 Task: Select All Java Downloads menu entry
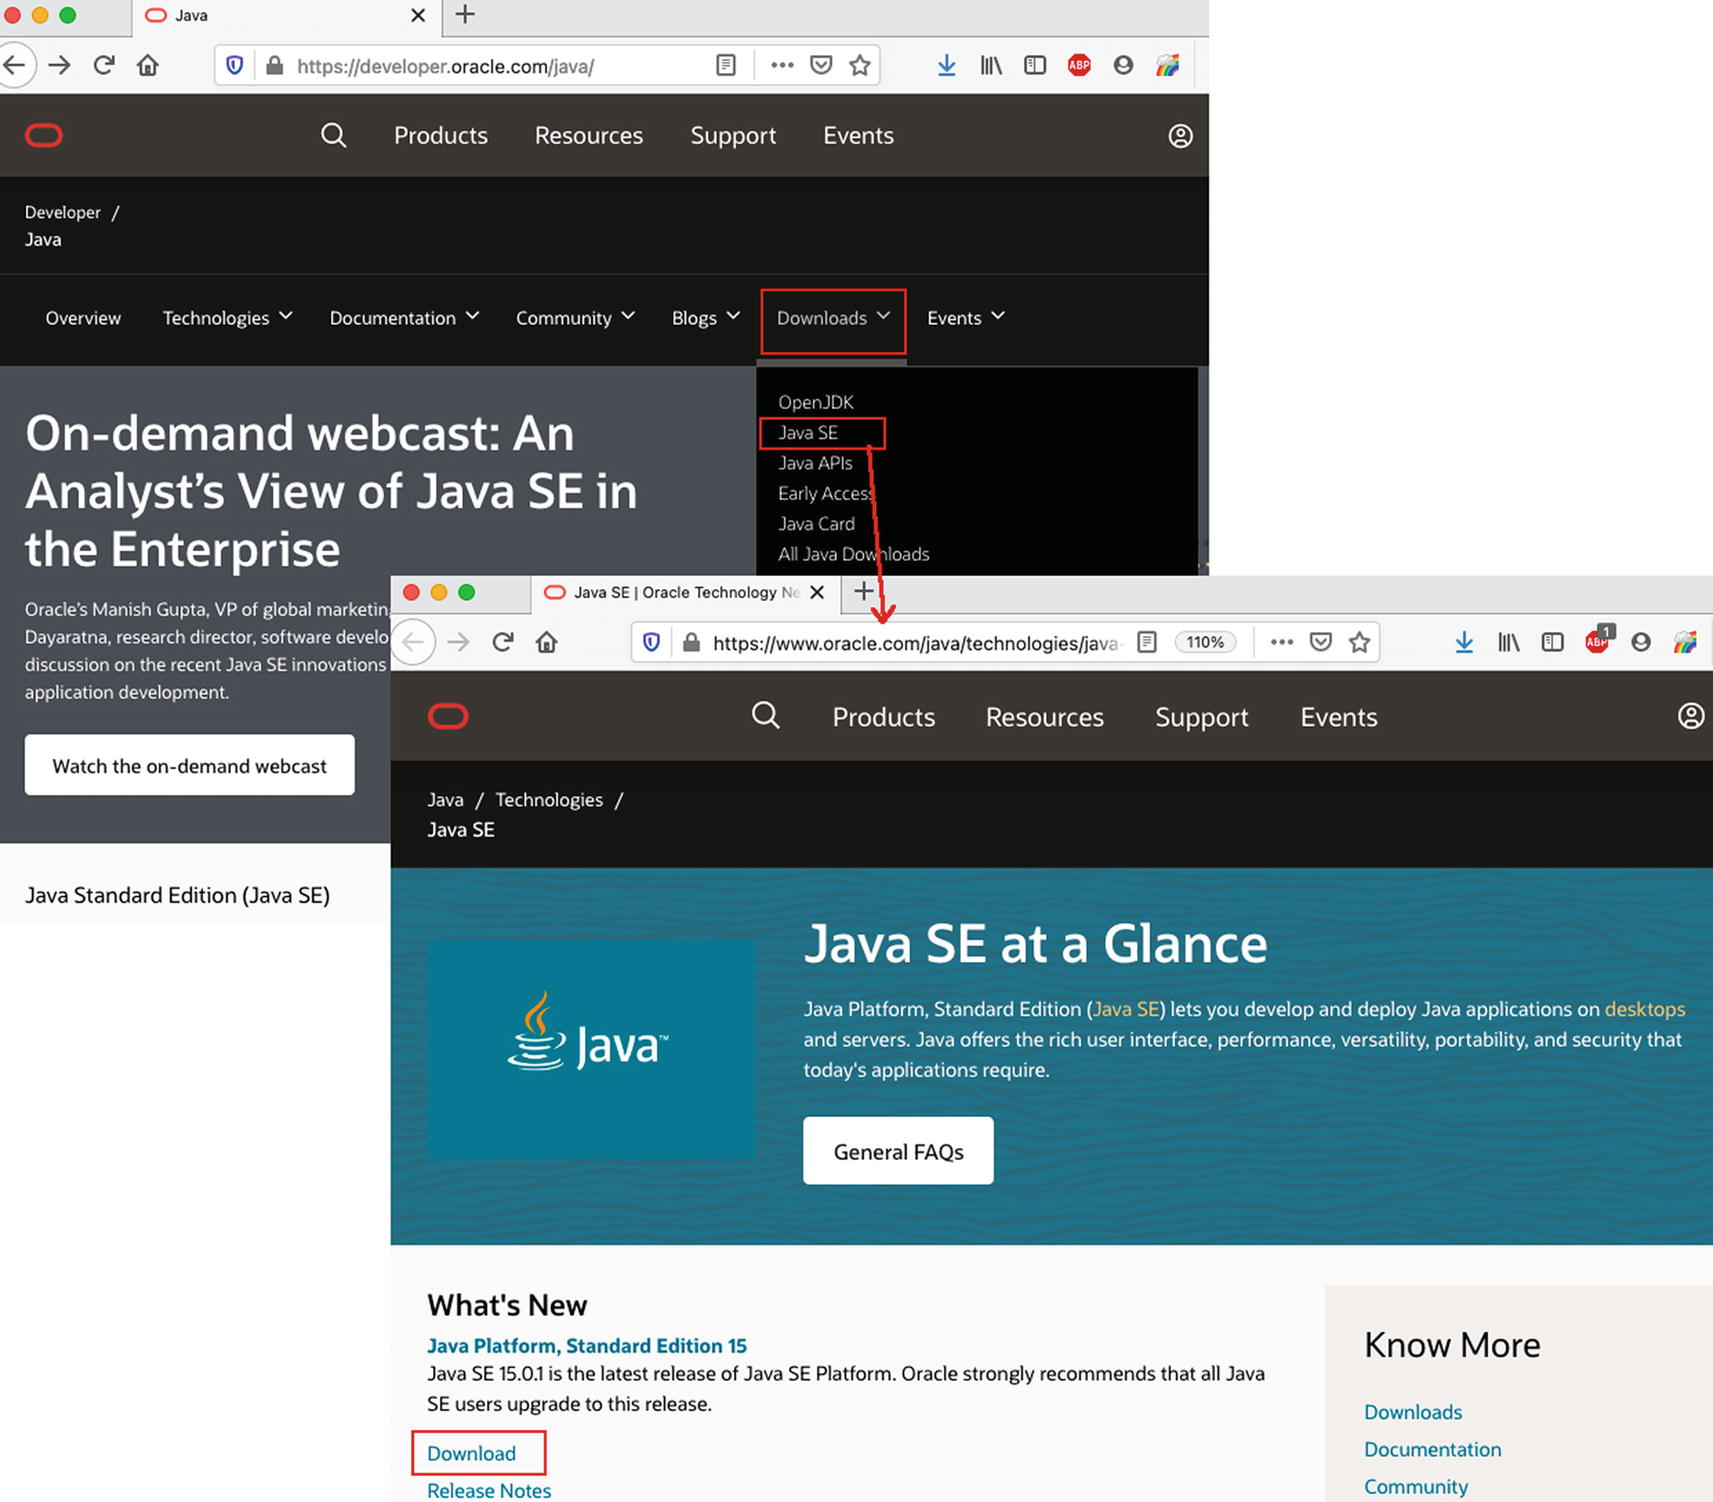click(853, 554)
